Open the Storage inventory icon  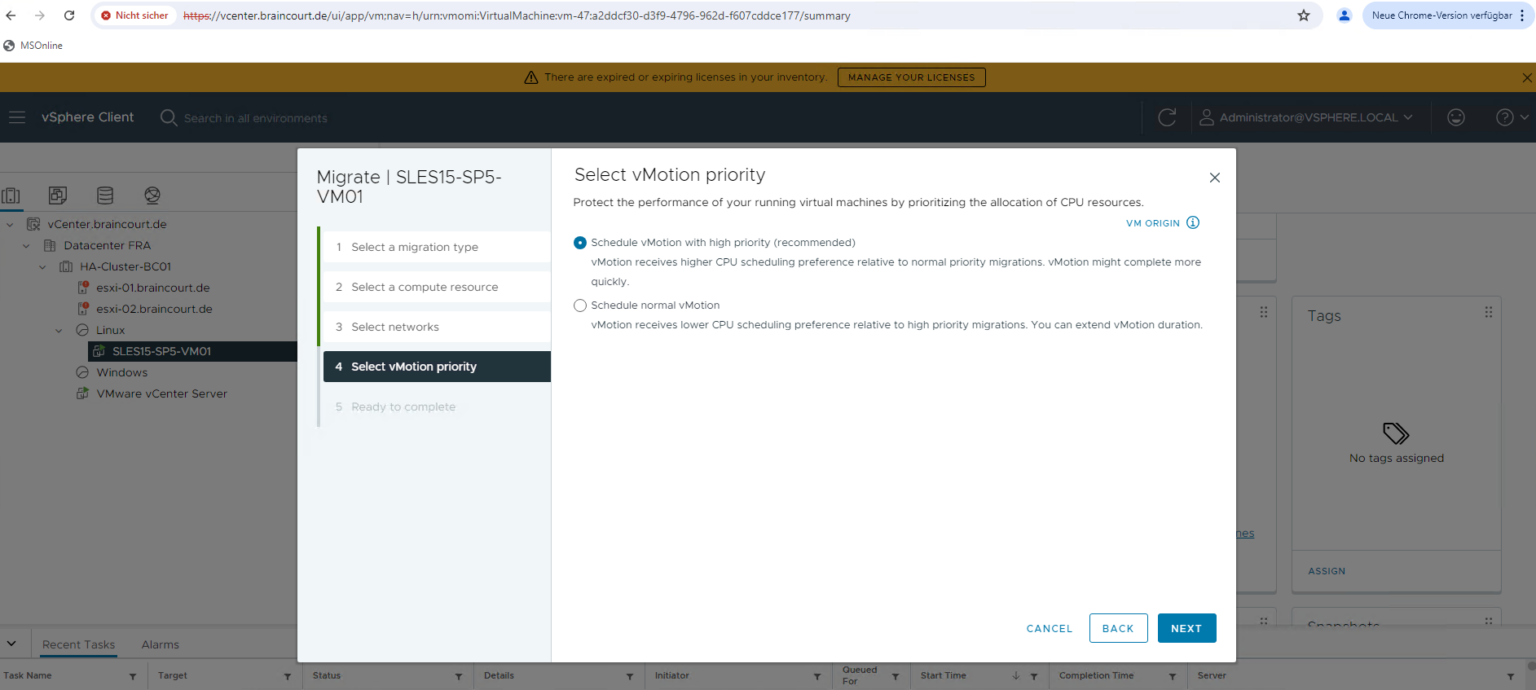click(105, 195)
